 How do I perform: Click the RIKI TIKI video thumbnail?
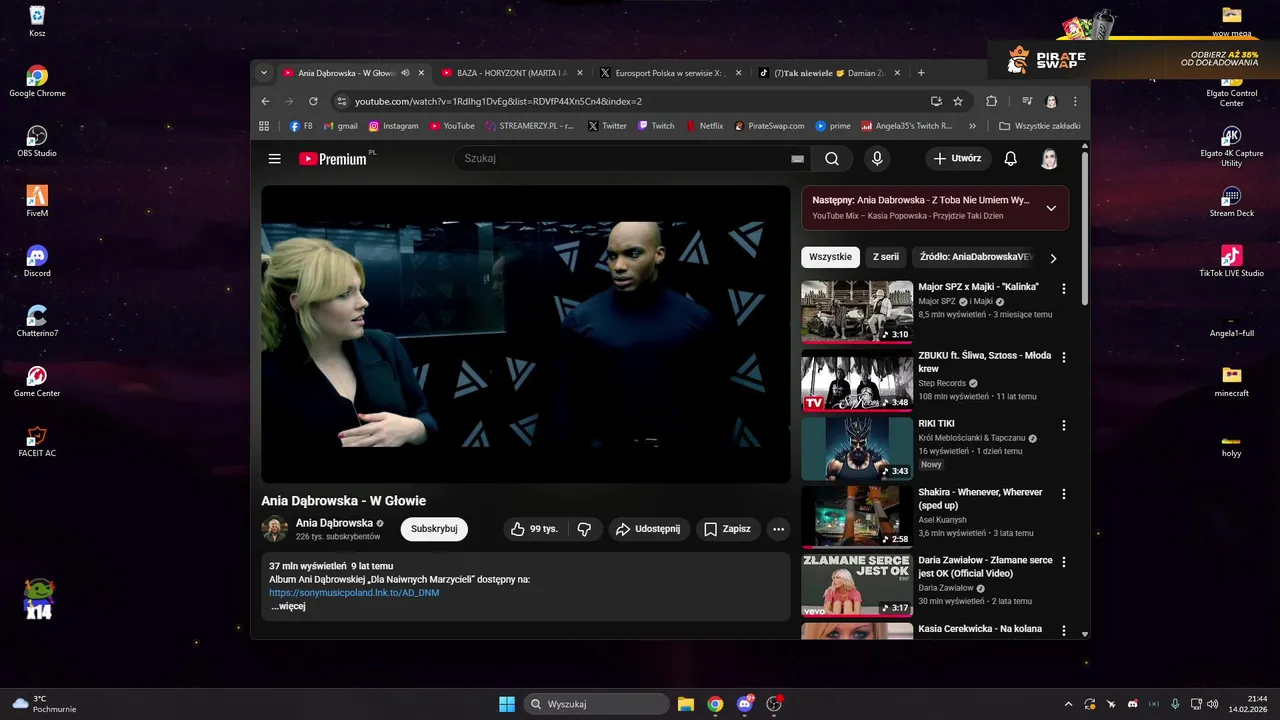857,448
